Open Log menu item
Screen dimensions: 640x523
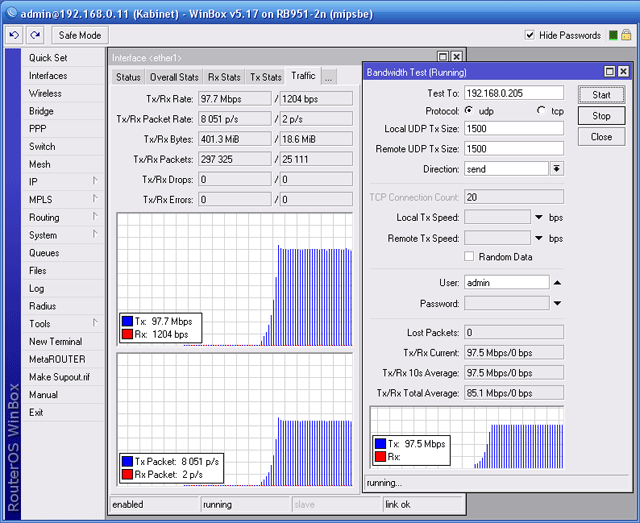tap(63, 288)
